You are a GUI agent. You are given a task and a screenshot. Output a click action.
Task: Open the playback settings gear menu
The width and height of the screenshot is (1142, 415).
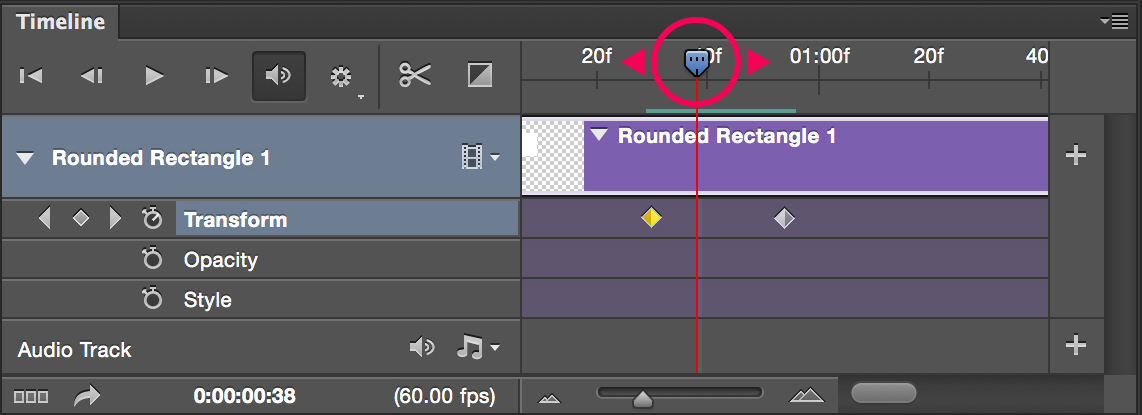click(343, 77)
